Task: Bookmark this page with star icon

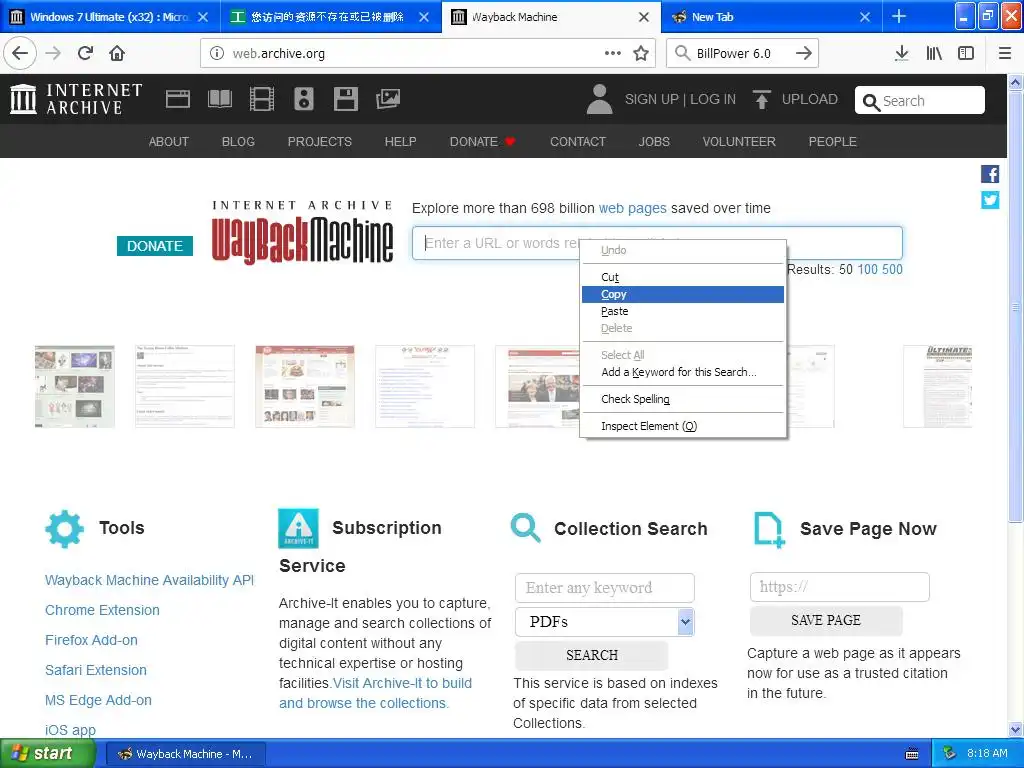Action: pyautogui.click(x=641, y=53)
